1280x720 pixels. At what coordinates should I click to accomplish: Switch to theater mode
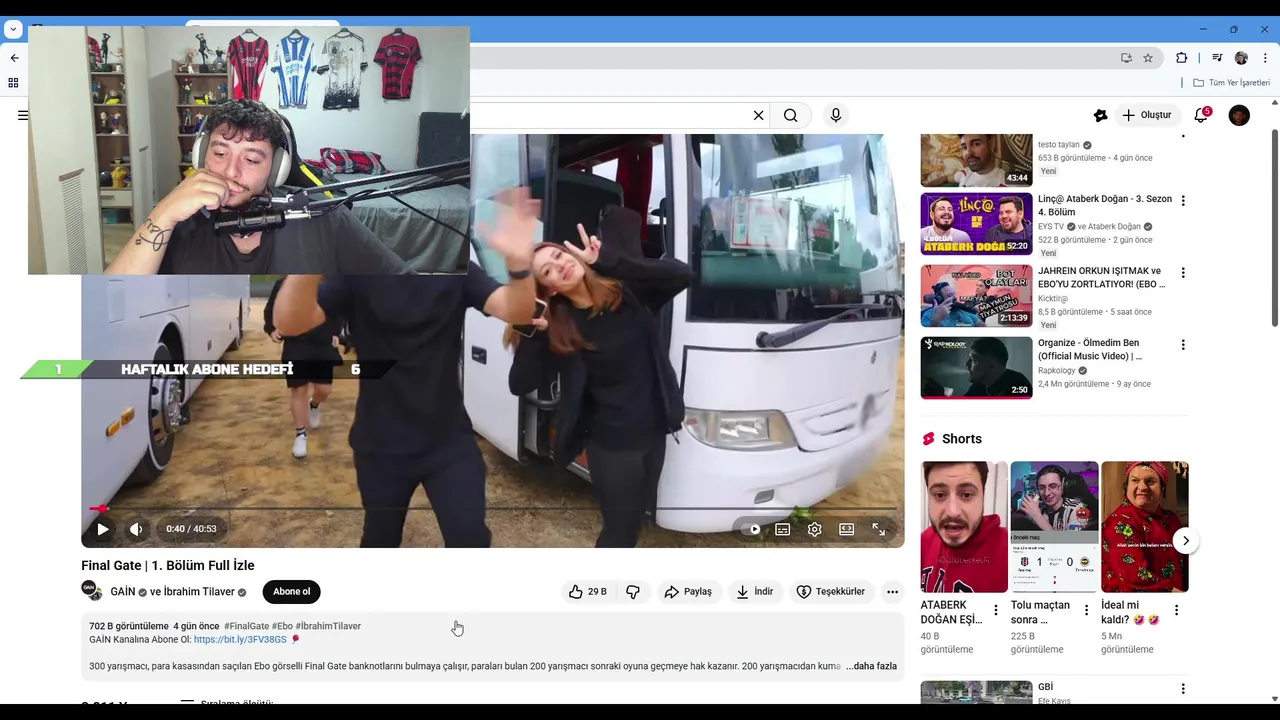coord(847,529)
